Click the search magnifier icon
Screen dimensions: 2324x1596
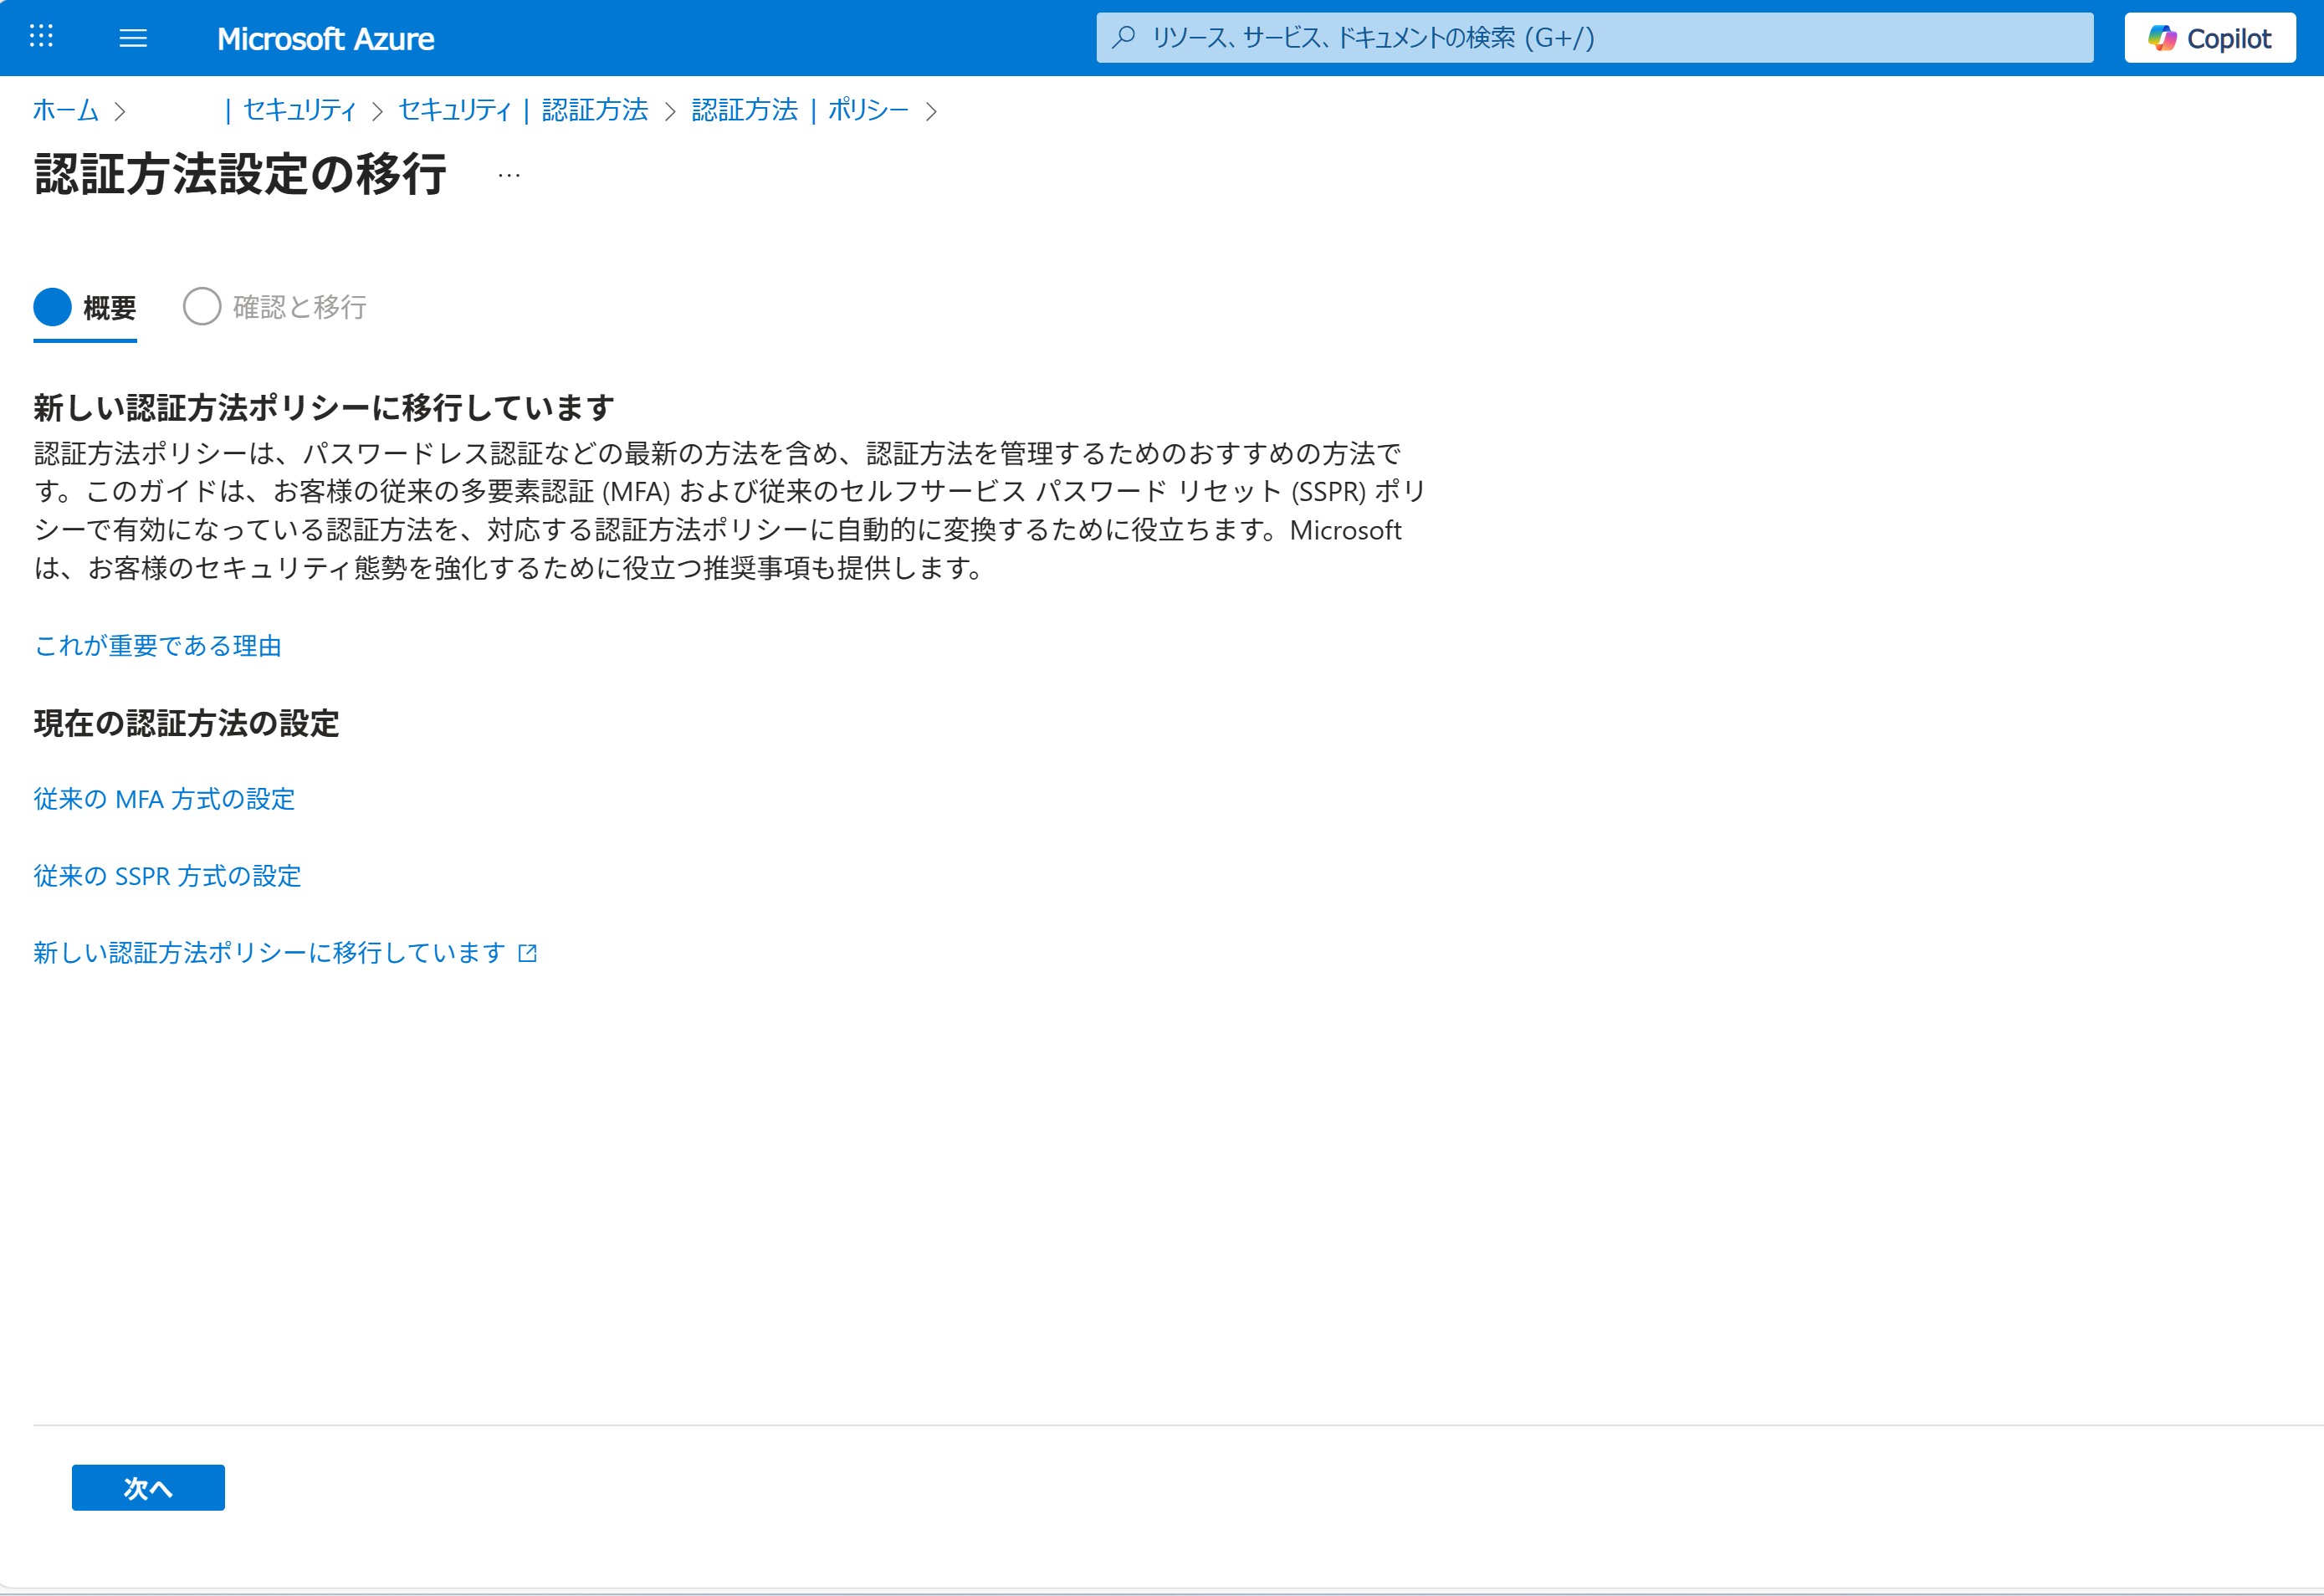click(x=1124, y=38)
